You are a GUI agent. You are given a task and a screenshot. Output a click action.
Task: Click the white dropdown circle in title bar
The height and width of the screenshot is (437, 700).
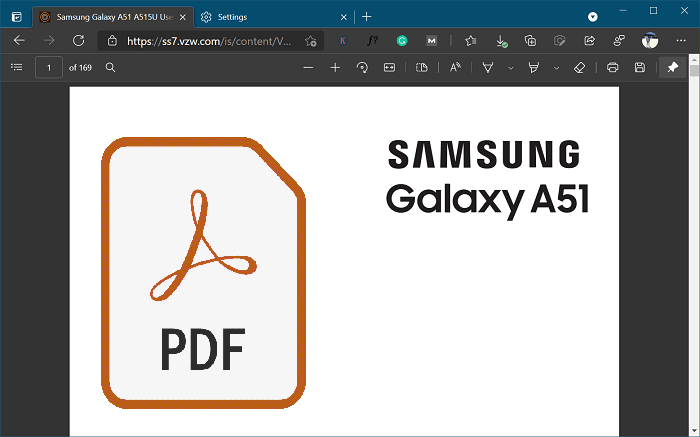tap(592, 17)
